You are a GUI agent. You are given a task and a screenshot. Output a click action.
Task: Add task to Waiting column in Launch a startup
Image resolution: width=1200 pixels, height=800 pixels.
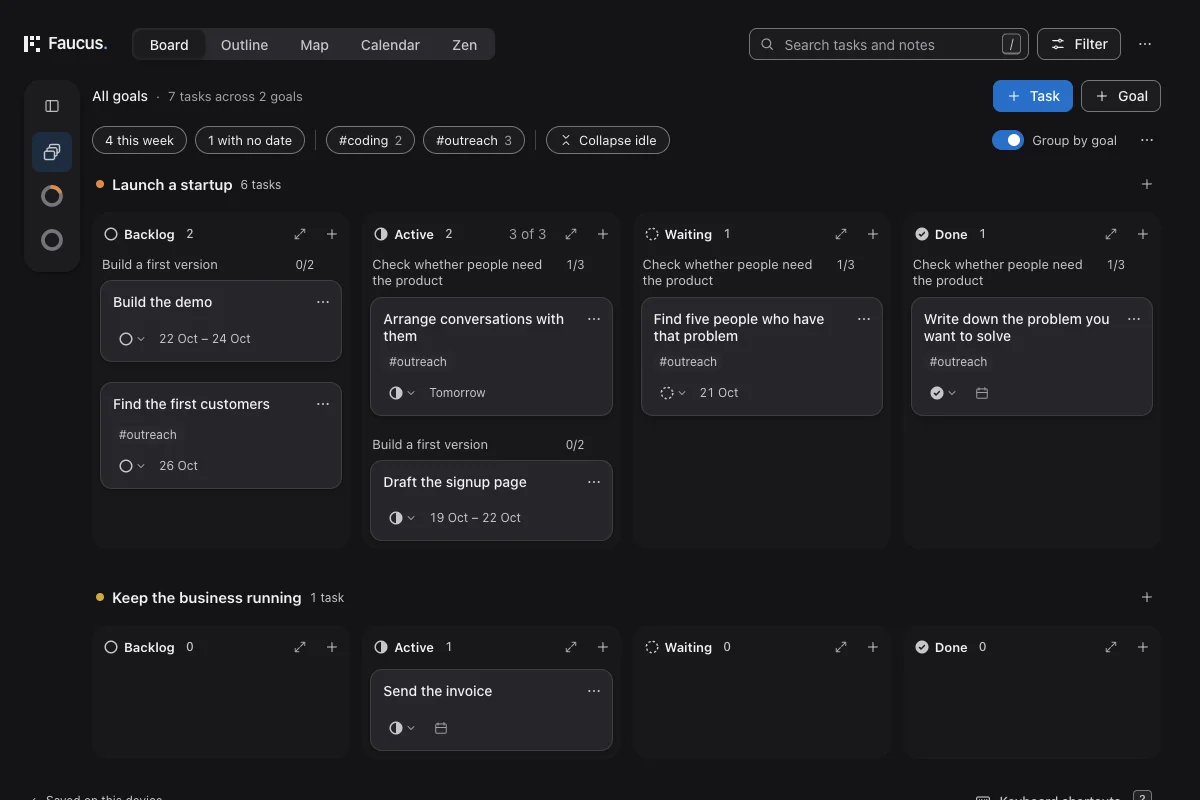[x=873, y=234]
